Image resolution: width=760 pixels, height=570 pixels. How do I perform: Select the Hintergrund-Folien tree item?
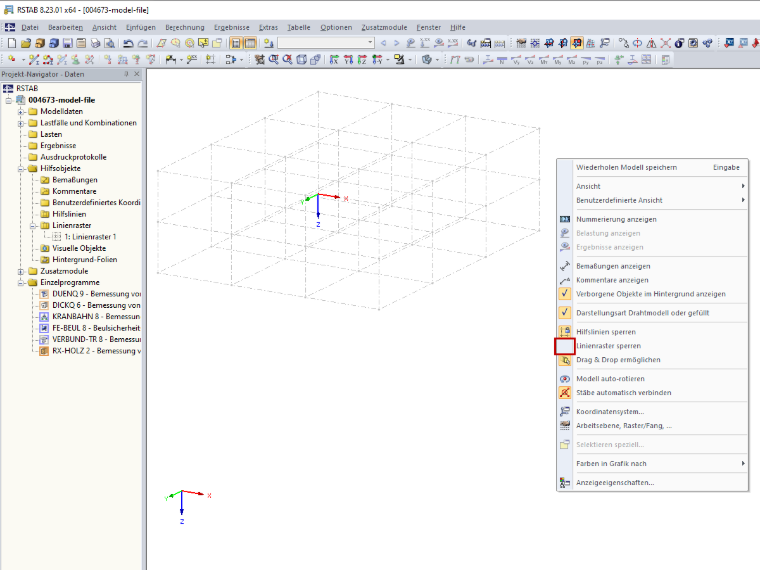click(x=84, y=260)
